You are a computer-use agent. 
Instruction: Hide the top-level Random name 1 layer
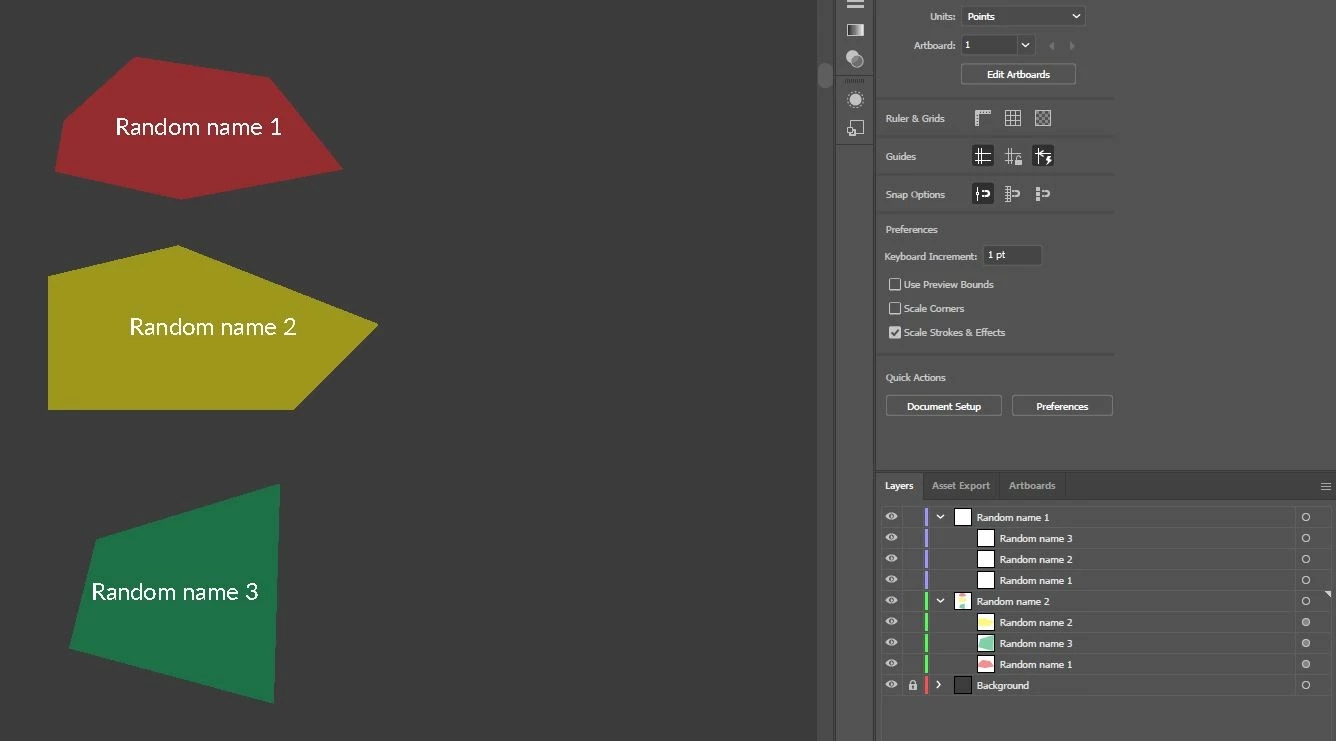pos(892,517)
